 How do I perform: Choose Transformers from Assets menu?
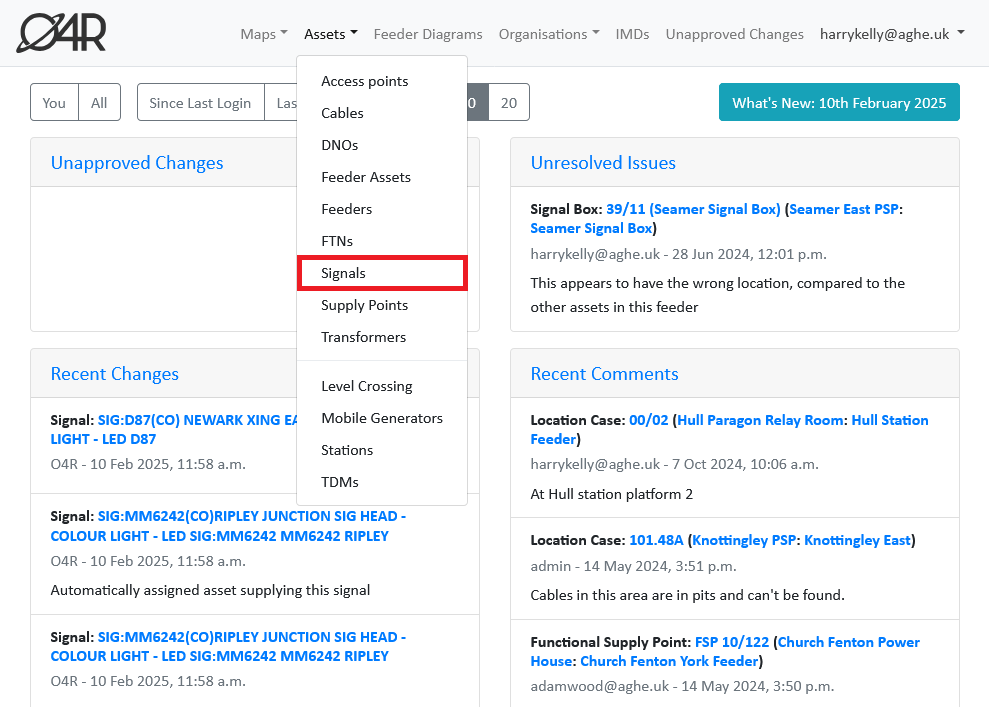point(382,337)
